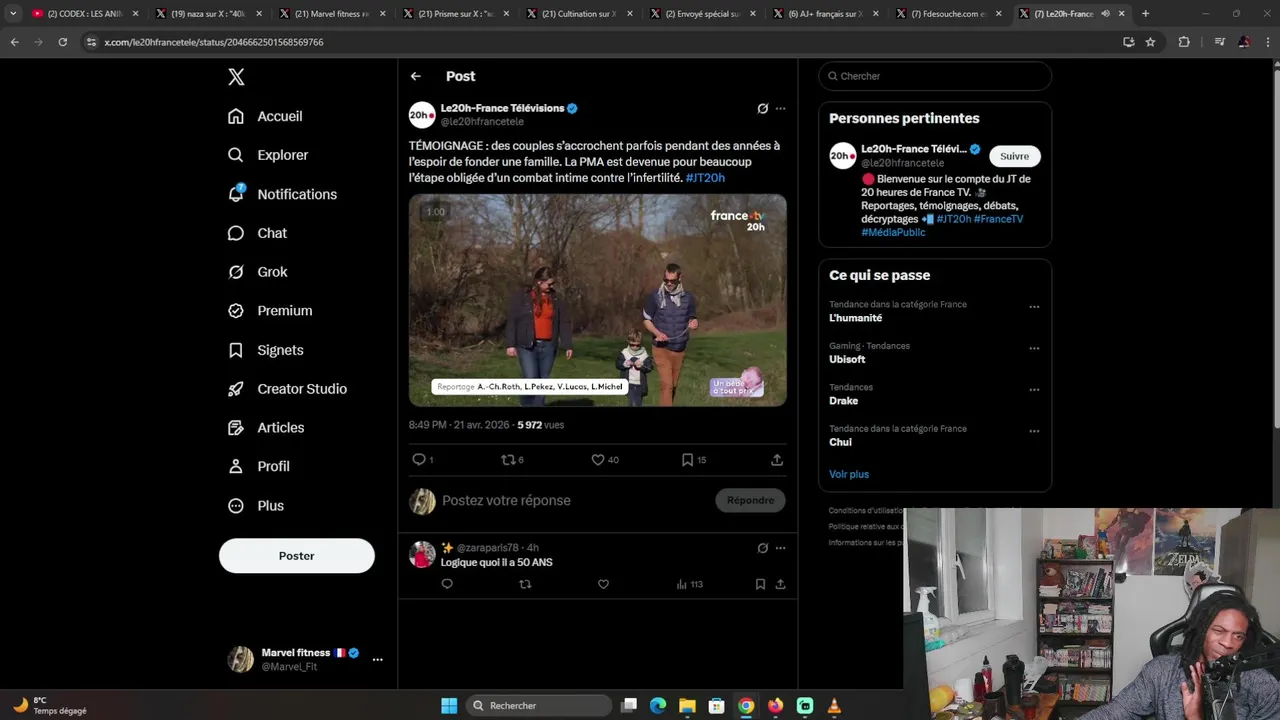Open Chui trend

coord(840,442)
